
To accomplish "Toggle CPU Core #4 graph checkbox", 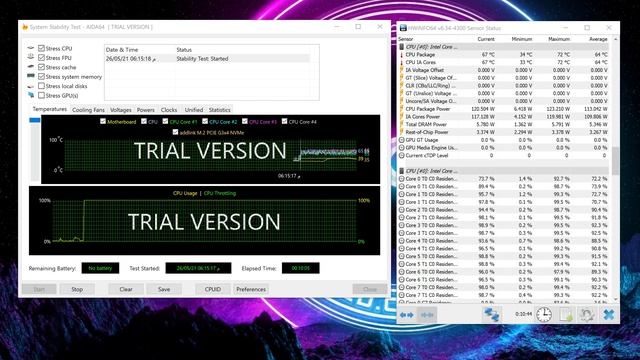I will coord(284,121).
